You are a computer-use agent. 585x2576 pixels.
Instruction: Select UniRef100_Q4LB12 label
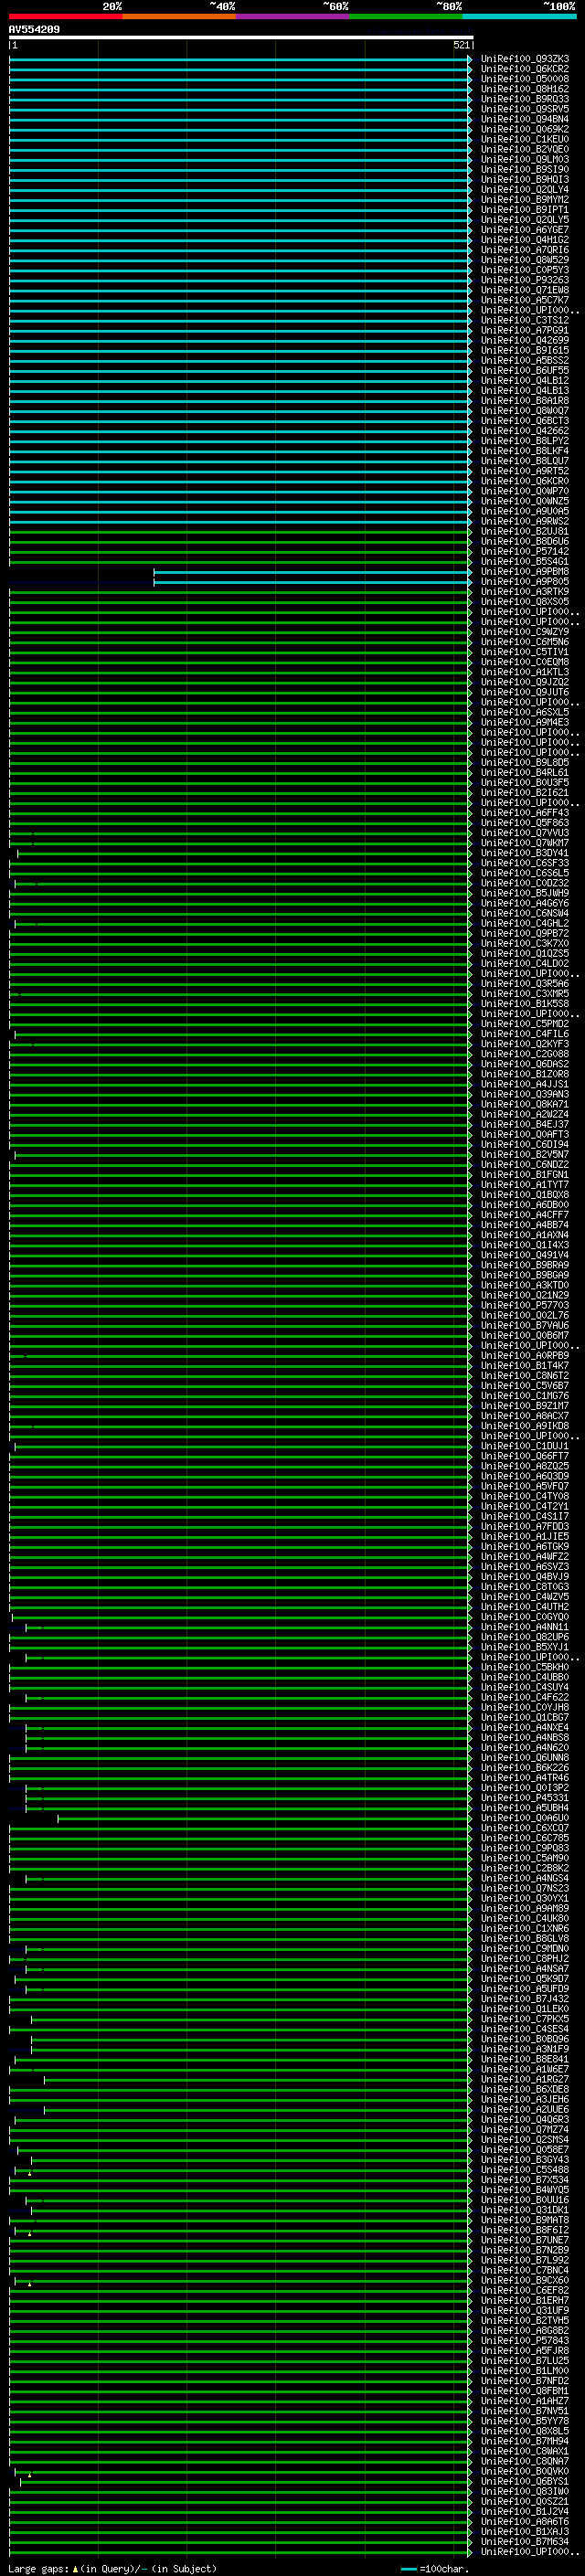tap(525, 381)
